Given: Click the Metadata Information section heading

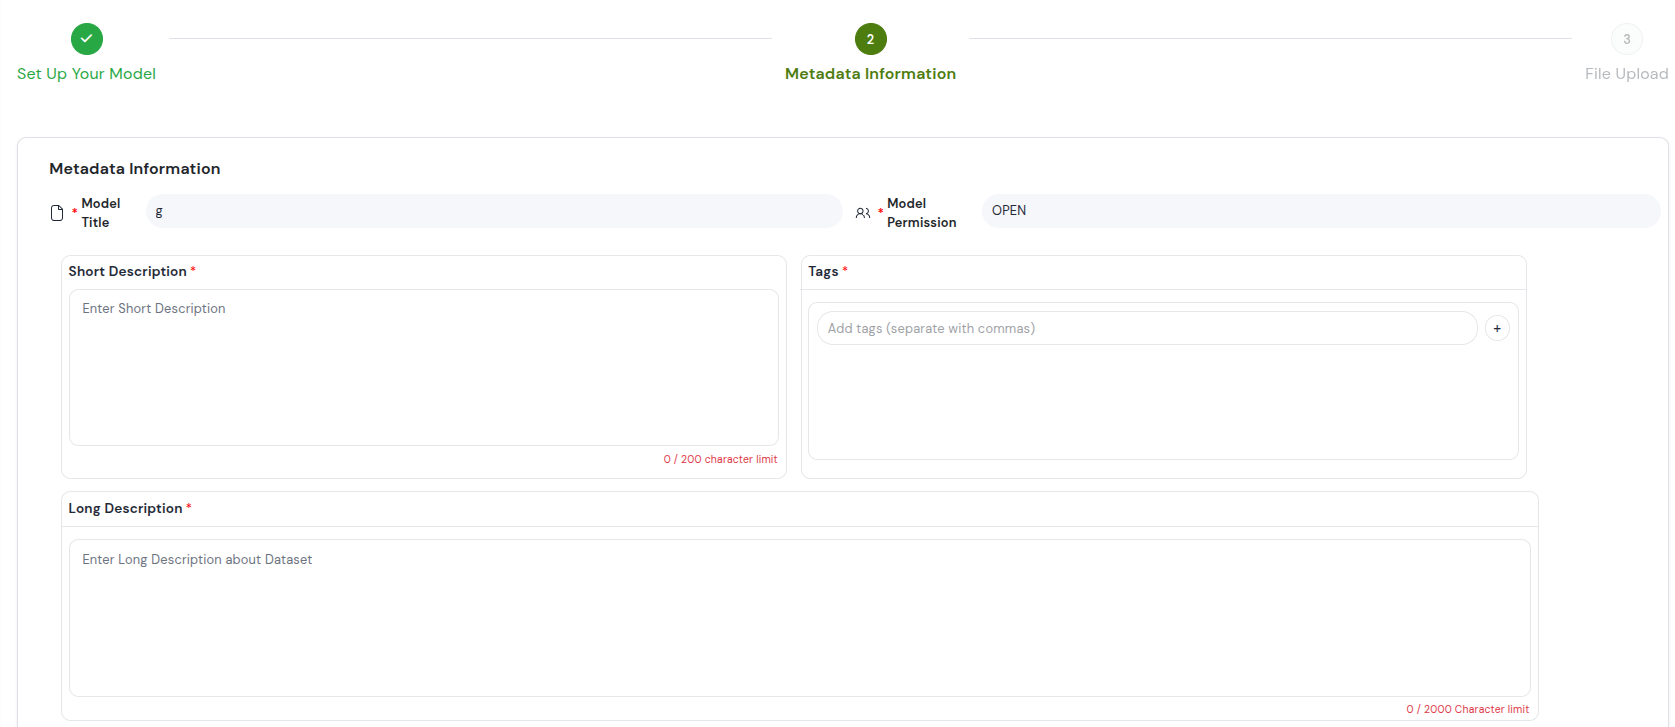Looking at the screenshot, I should (x=135, y=169).
